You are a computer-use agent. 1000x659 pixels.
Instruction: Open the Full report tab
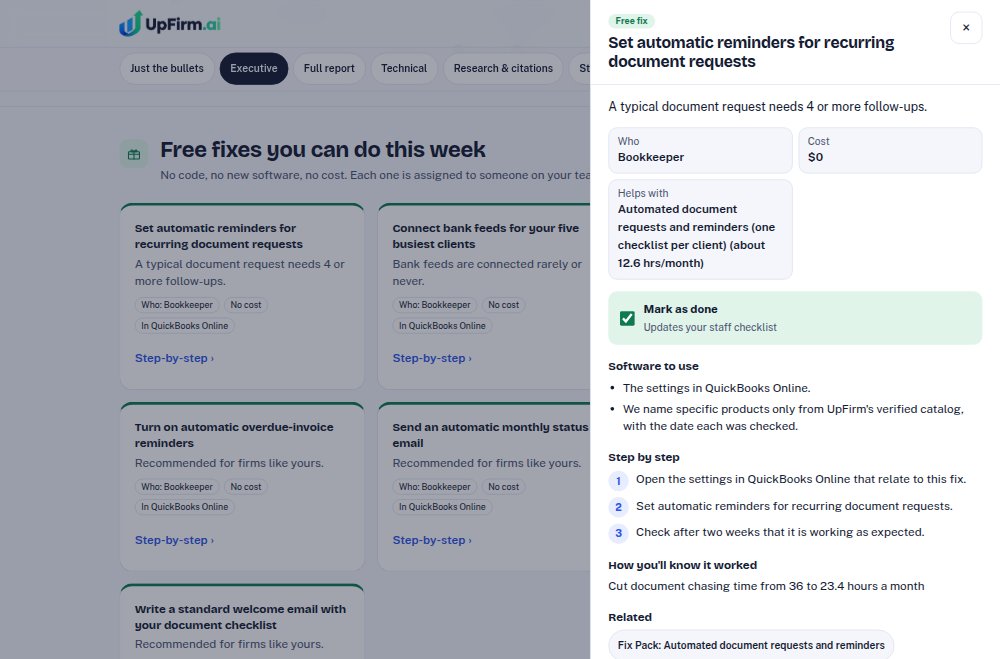click(x=329, y=68)
